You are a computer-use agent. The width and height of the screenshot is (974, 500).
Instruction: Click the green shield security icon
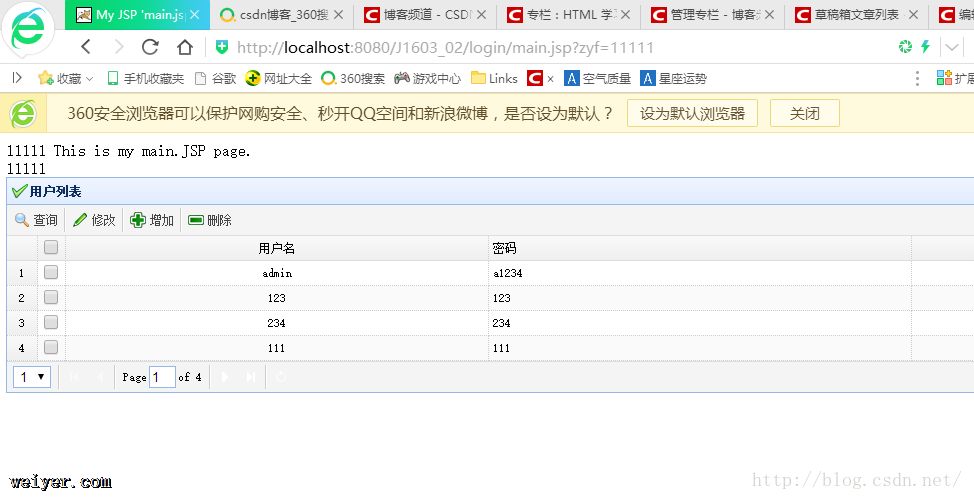(222, 47)
